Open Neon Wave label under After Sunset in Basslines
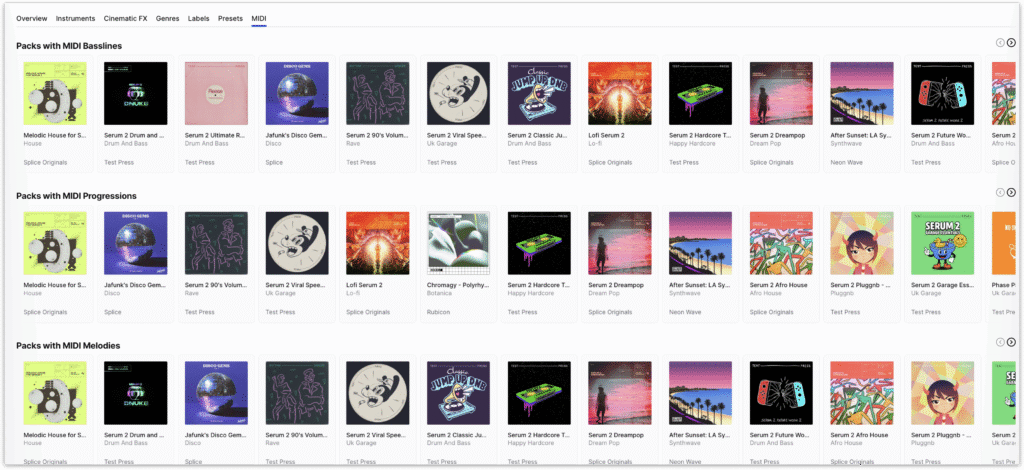The height and width of the screenshot is (470, 1024). click(x=847, y=163)
